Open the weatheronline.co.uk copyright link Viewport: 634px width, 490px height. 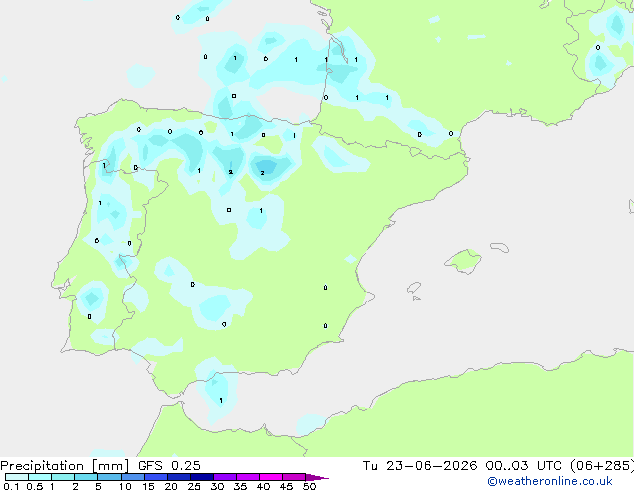550,481
